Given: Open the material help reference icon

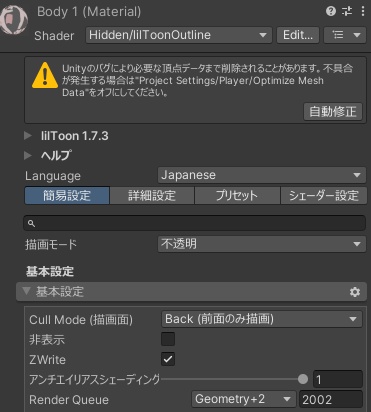Looking at the screenshot, I should tap(331, 11).
